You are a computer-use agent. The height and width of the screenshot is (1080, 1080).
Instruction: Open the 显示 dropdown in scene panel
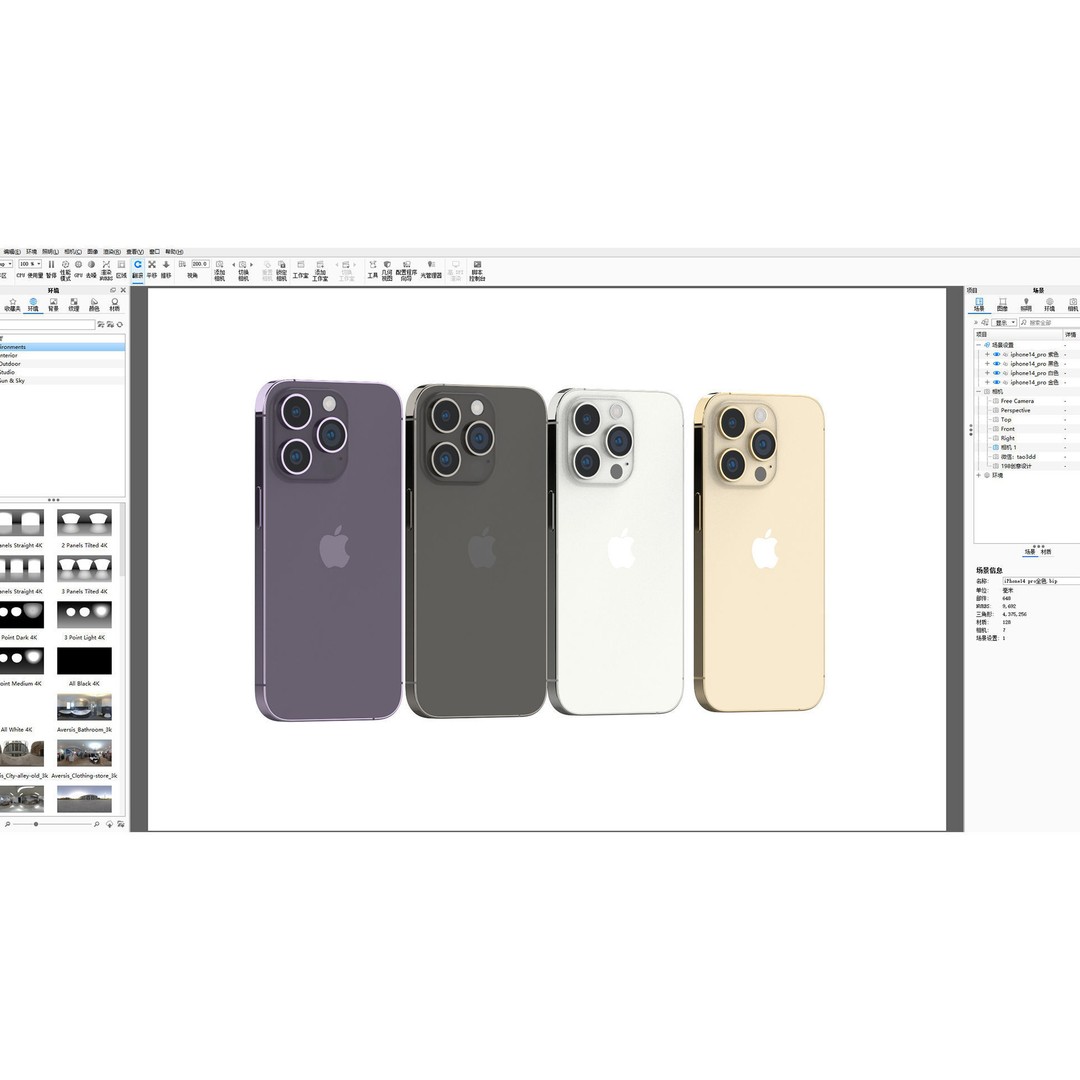[1004, 323]
